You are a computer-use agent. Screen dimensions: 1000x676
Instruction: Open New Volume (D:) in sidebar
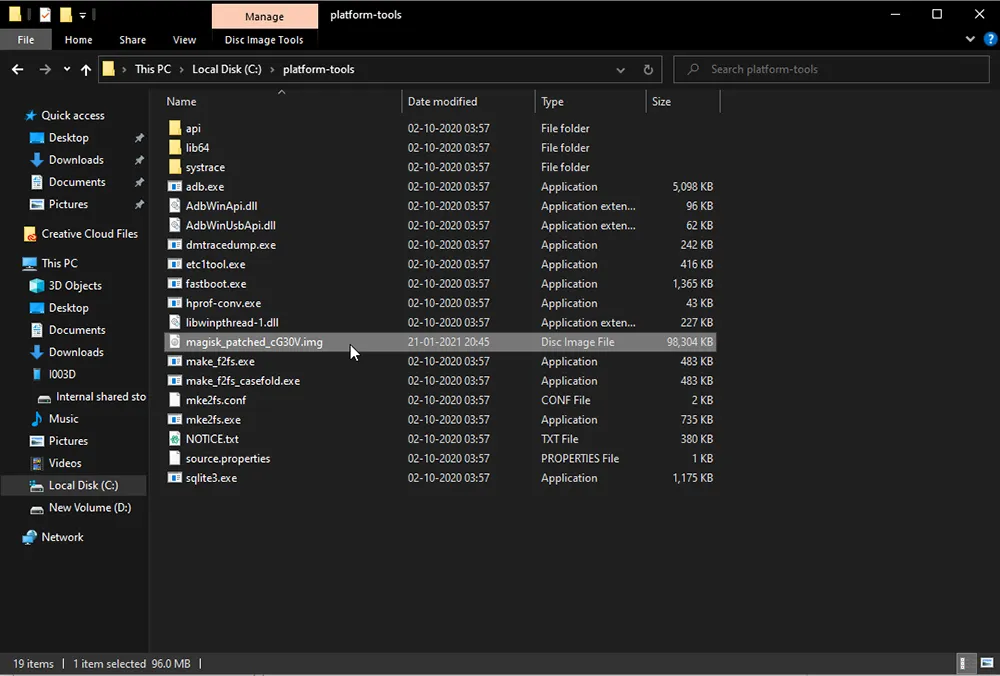coord(89,507)
